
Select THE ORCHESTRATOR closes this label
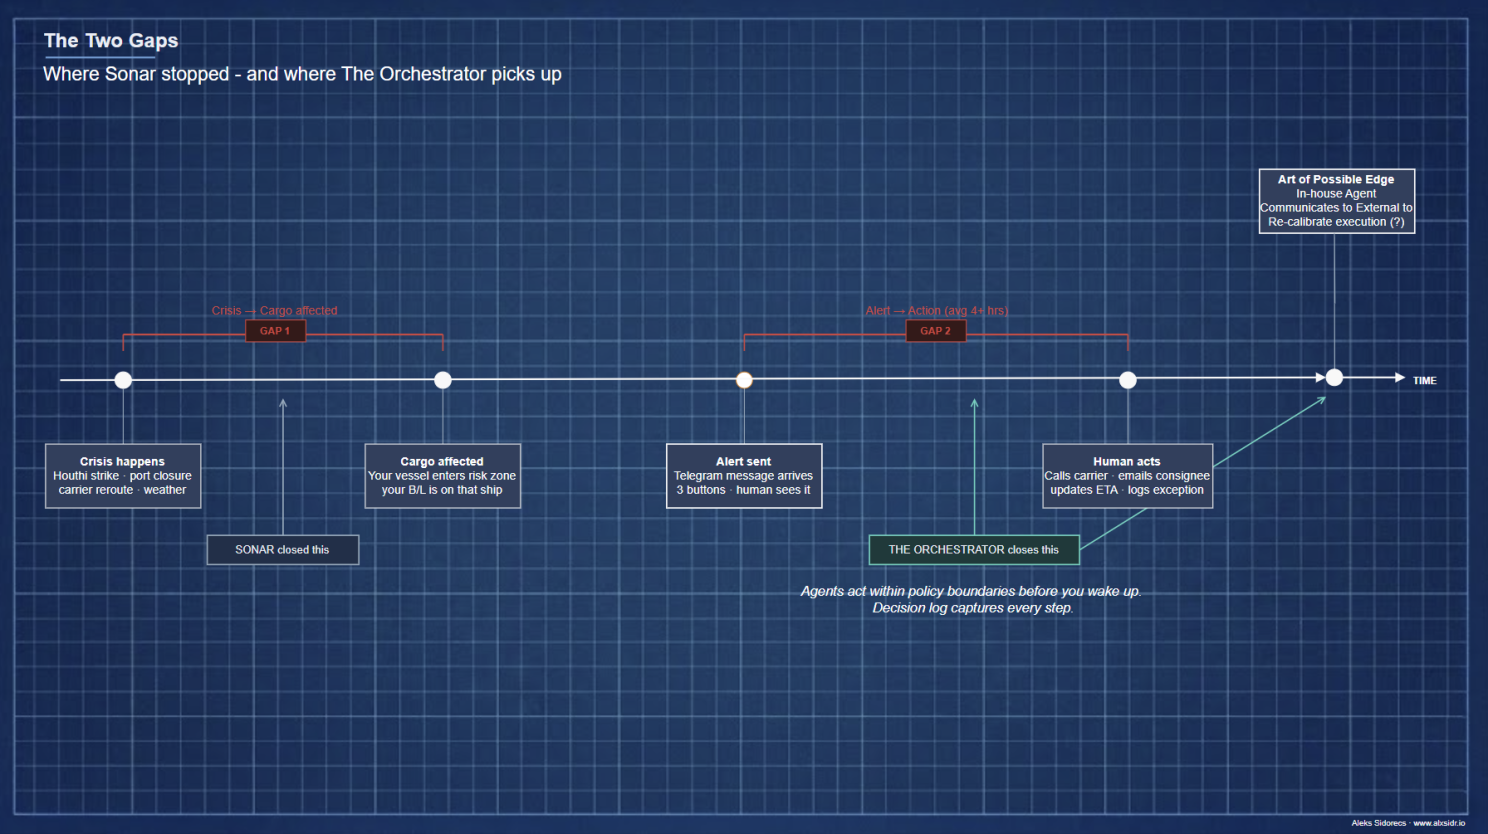[973, 549]
